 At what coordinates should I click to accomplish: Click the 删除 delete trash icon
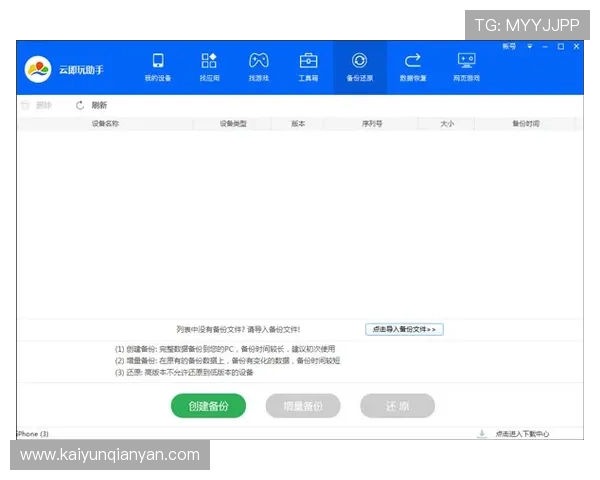click(25, 105)
